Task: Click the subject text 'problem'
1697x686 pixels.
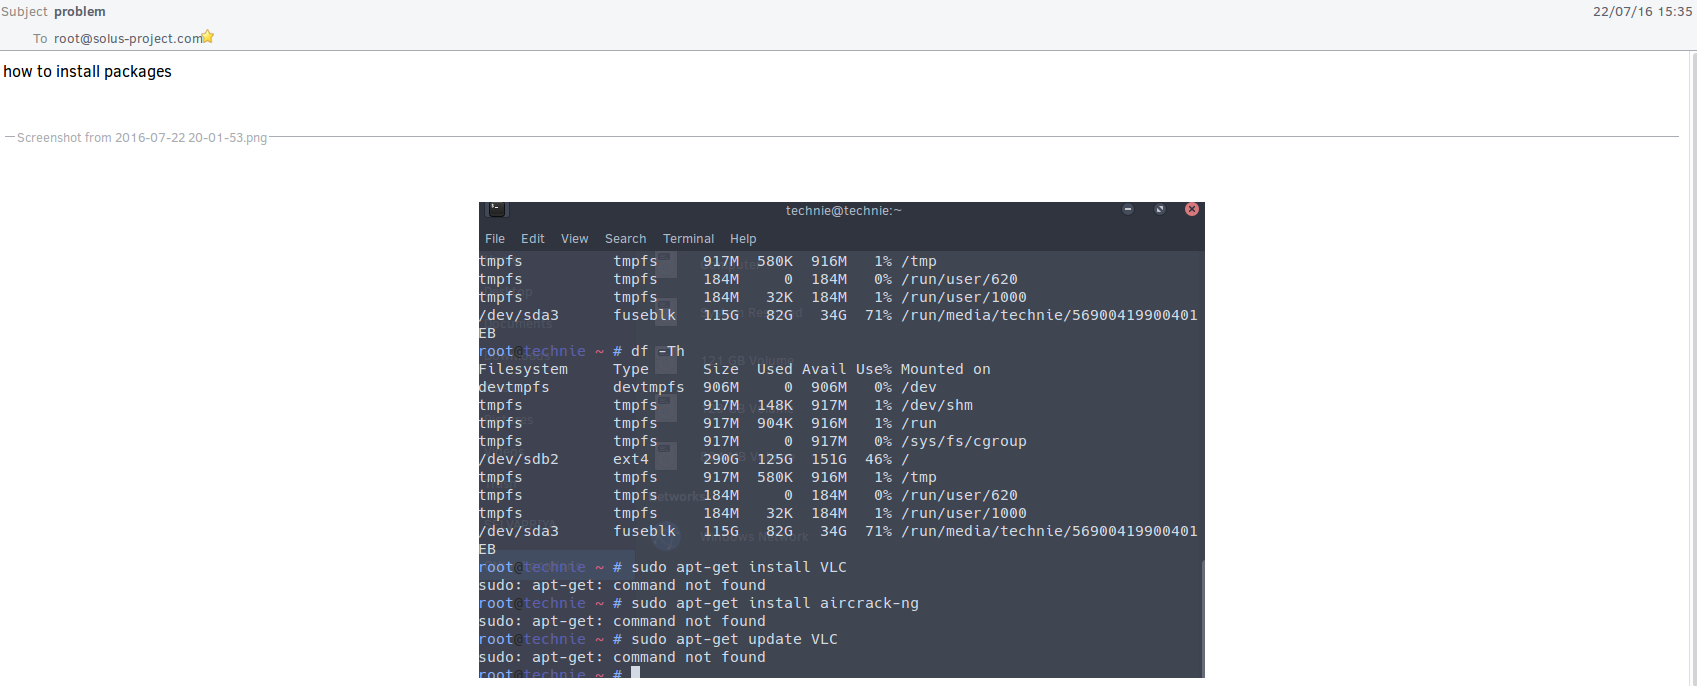Action: 80,12
